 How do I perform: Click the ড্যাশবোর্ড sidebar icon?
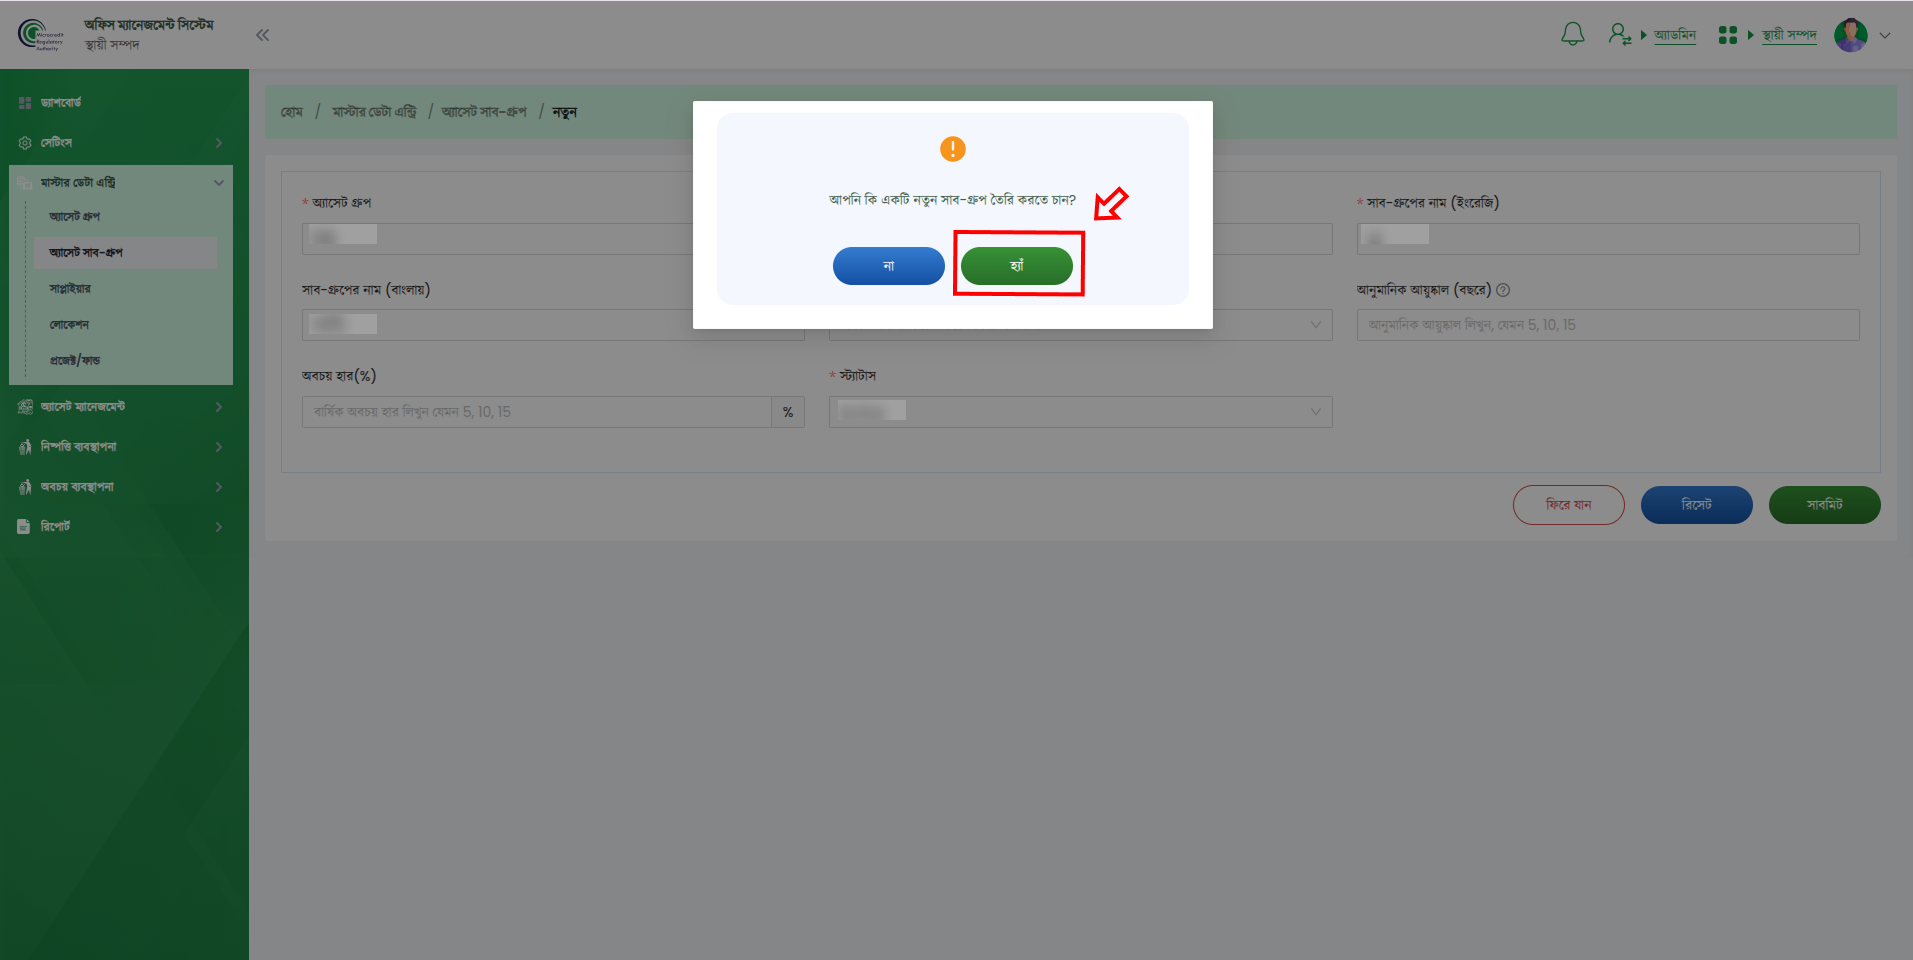tap(25, 103)
